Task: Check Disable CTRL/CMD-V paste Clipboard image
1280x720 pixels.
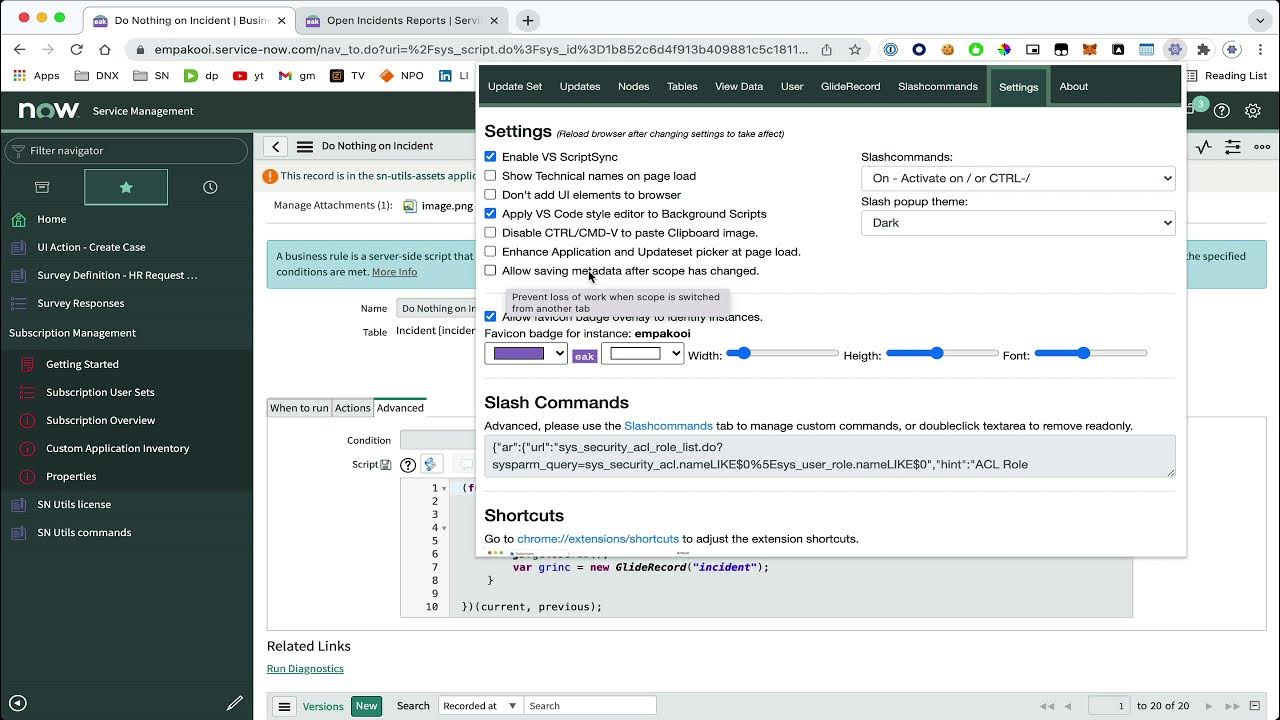Action: [490, 233]
